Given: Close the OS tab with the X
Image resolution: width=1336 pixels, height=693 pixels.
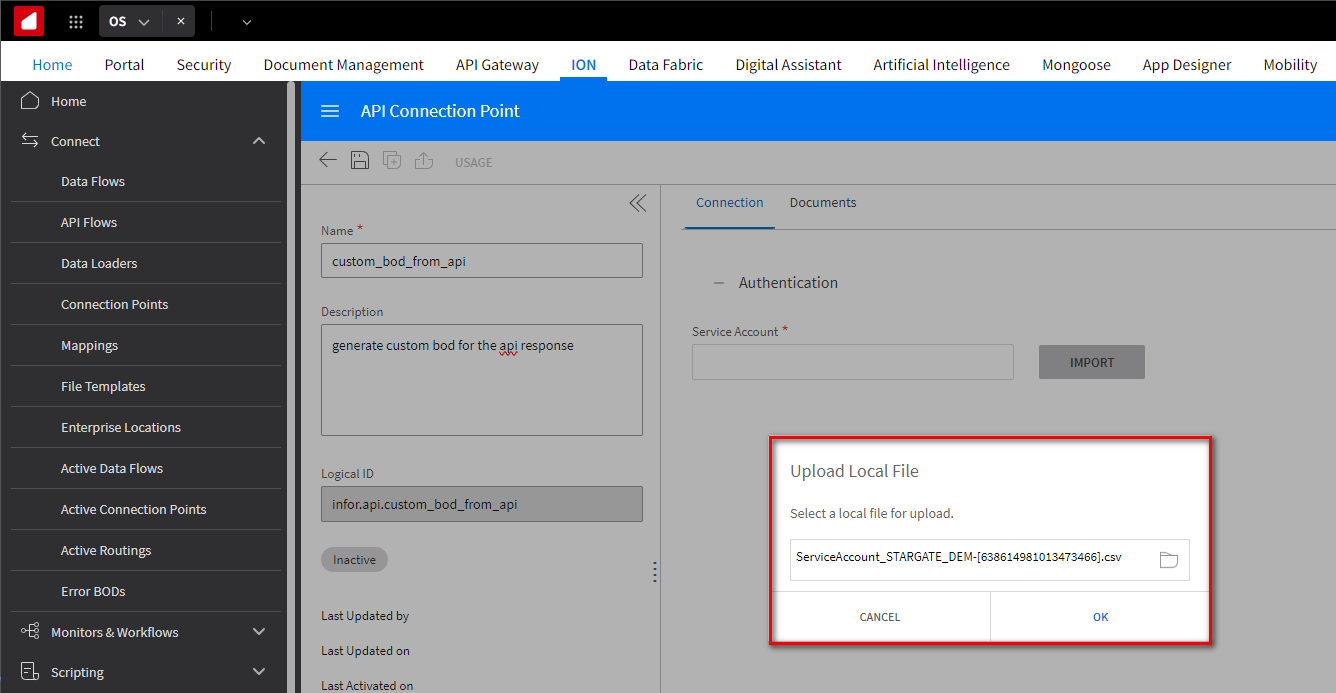Looking at the screenshot, I should click(x=180, y=21).
